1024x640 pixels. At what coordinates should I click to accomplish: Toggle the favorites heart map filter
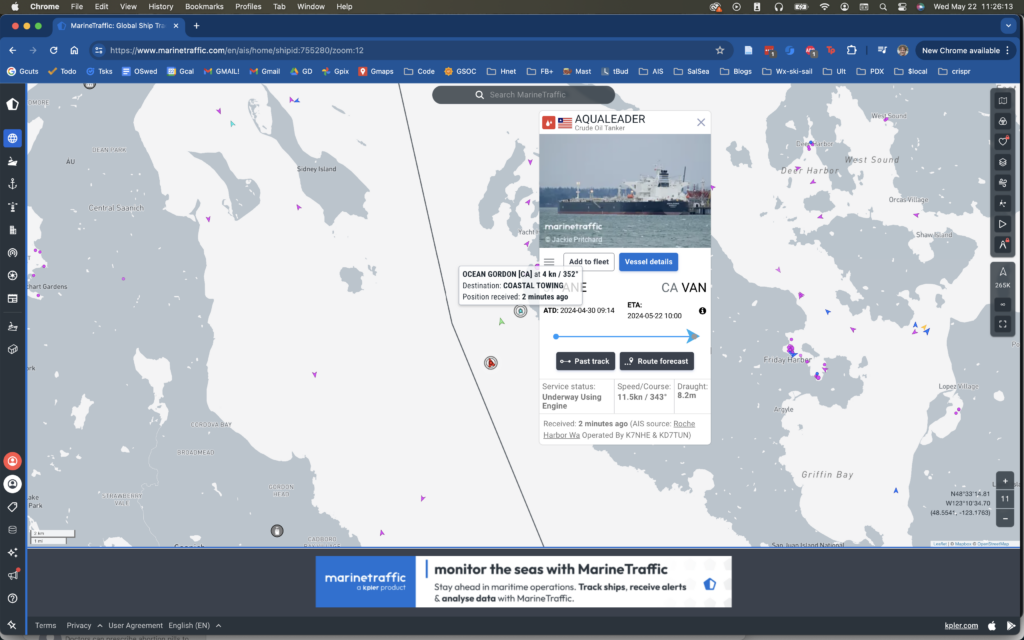coord(1002,142)
